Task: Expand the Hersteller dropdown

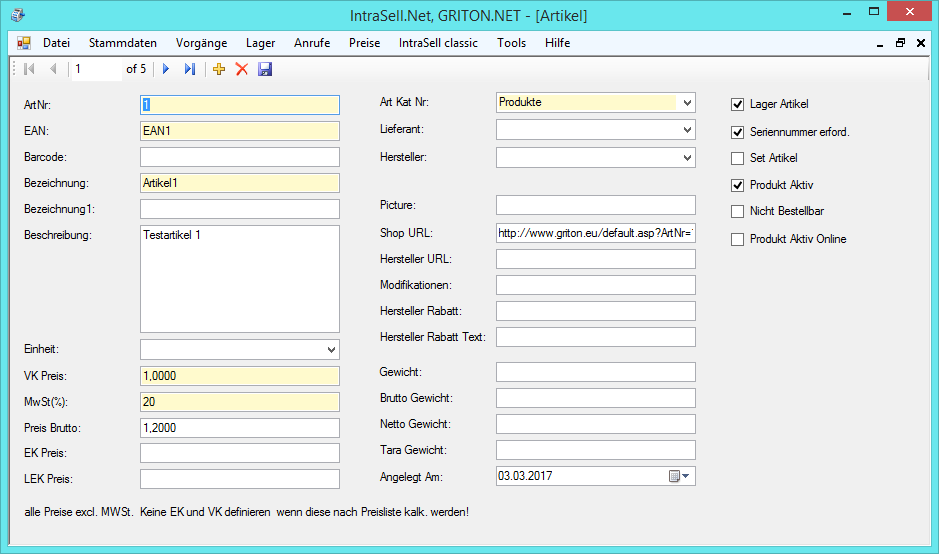Action: (x=687, y=158)
